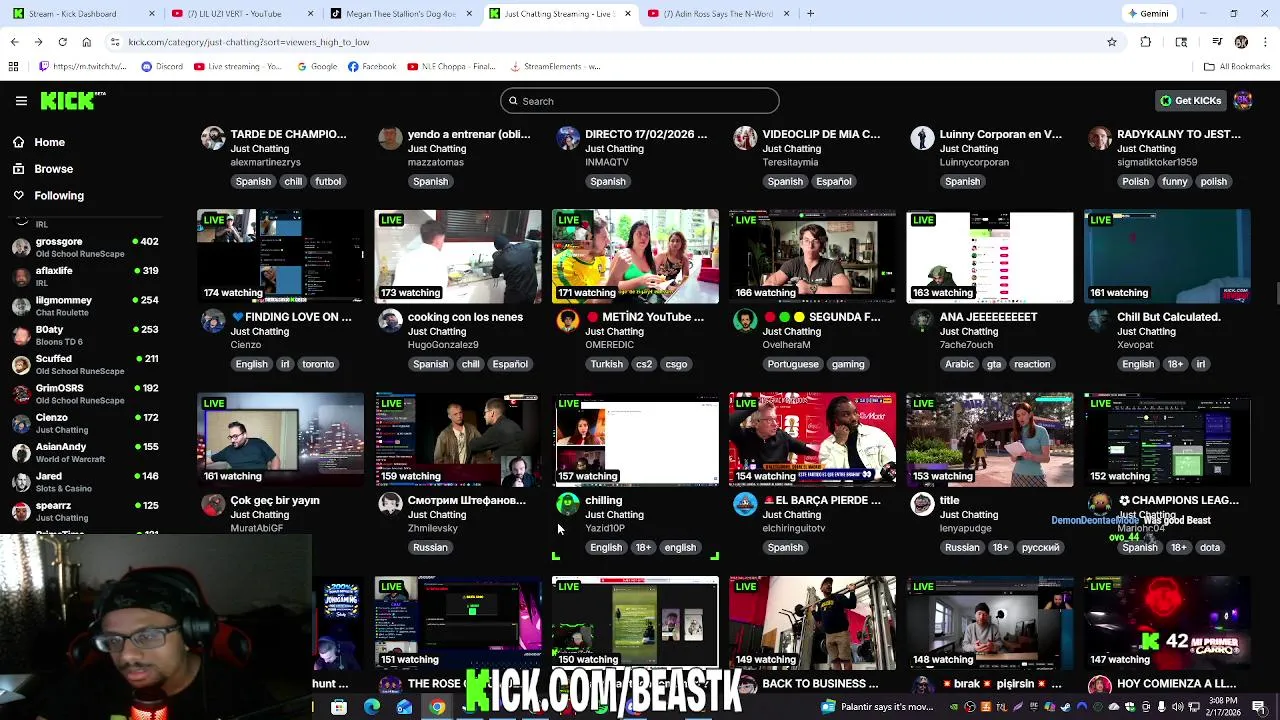Click the browser home icon
This screenshot has width=1280, height=720.
[x=86, y=42]
